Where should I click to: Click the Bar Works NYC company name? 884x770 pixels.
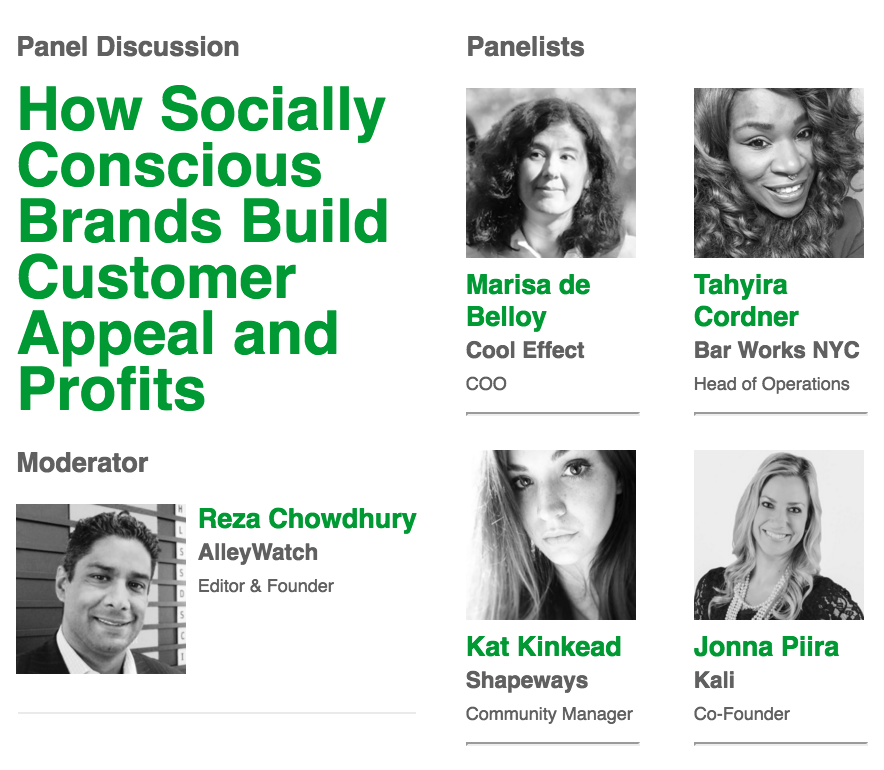(776, 350)
